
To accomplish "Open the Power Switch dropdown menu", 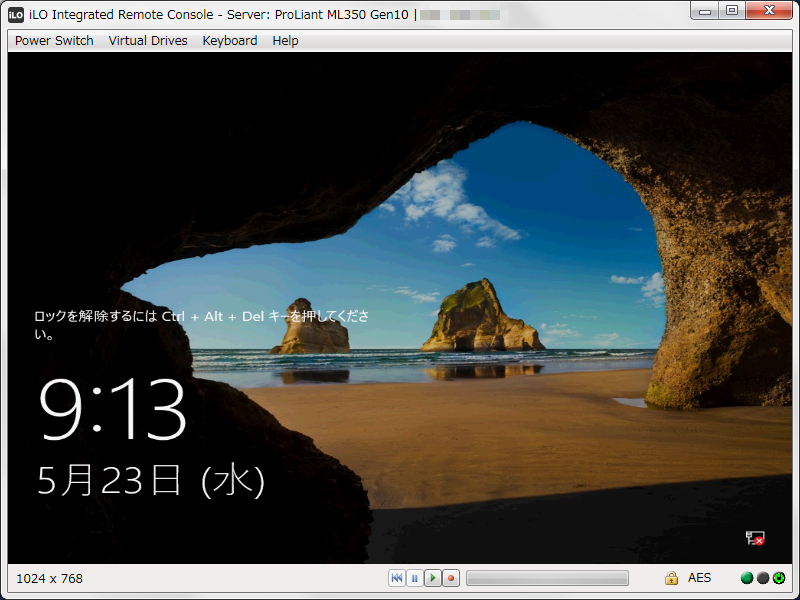I will (x=52, y=40).
